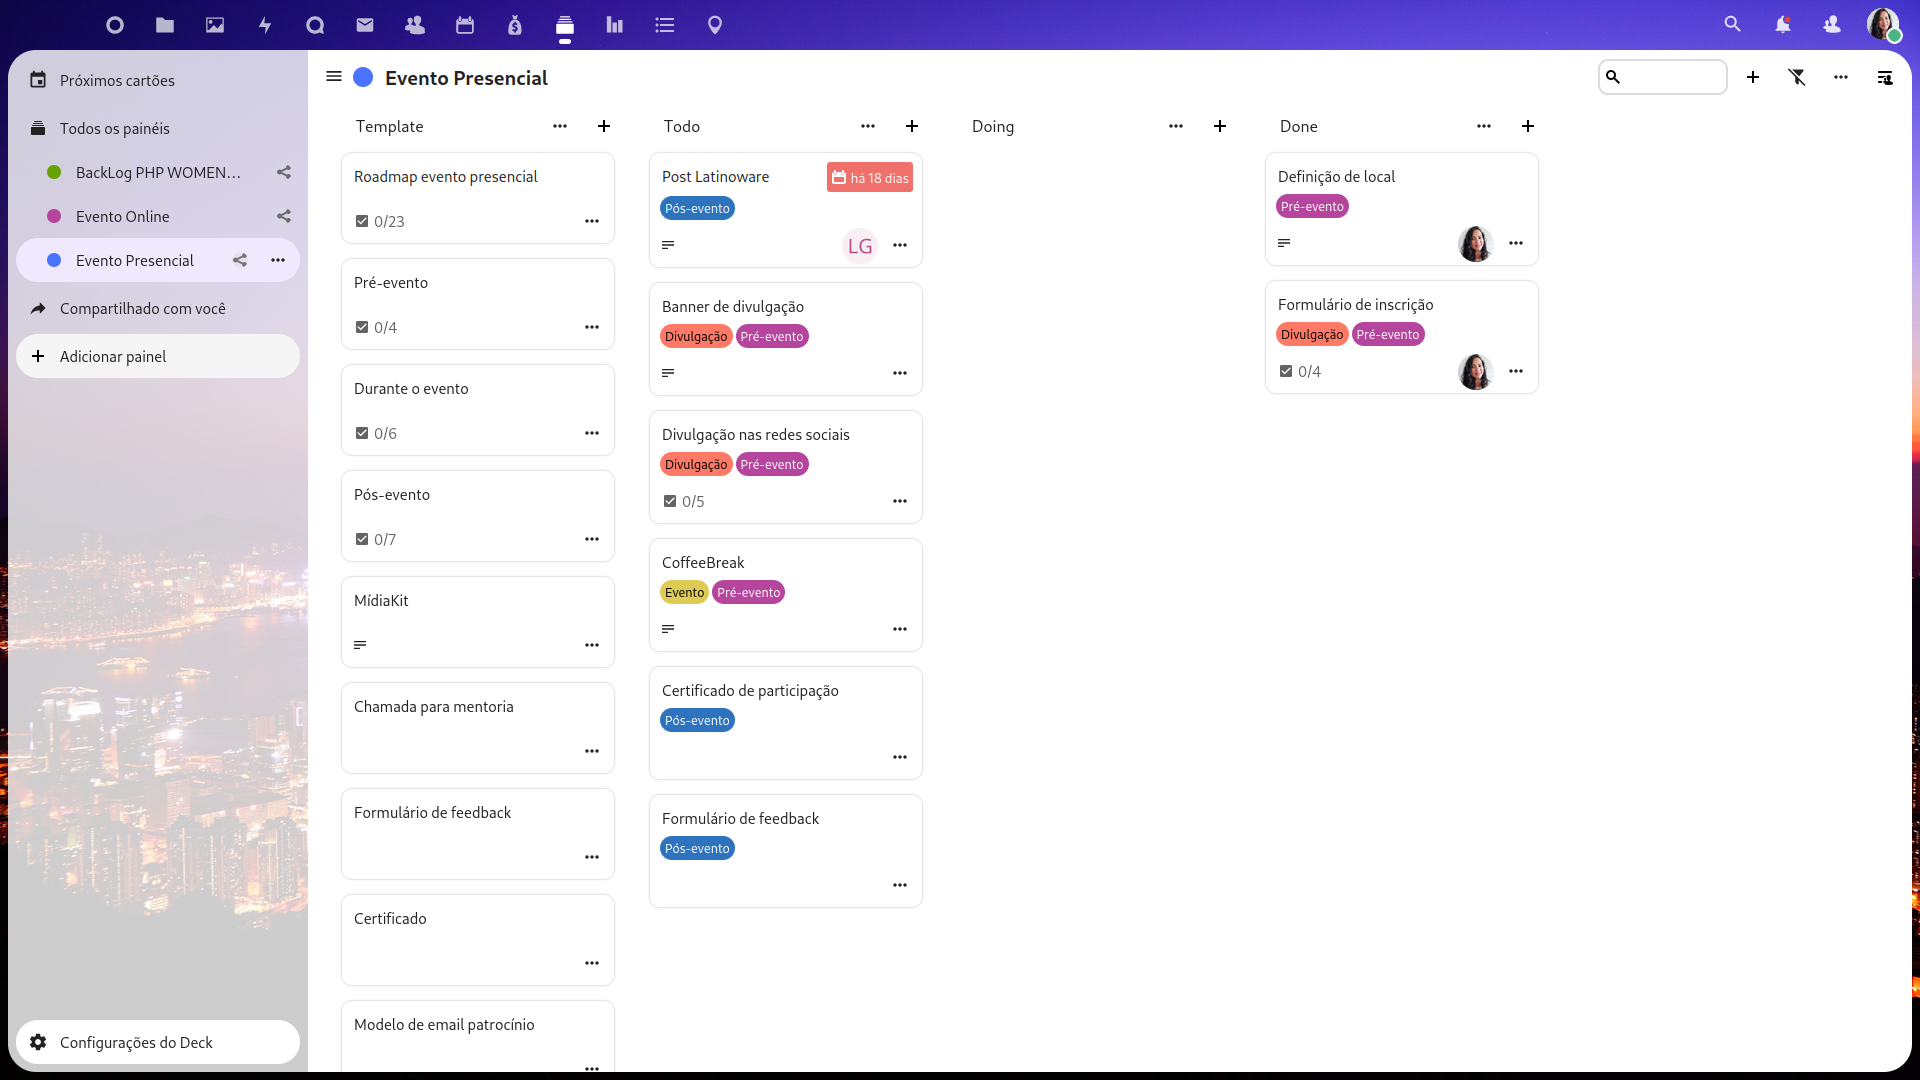Open Evento Presencial sidebar three-dot menu
Image resolution: width=1920 pixels, height=1080 pixels.
pos(278,260)
